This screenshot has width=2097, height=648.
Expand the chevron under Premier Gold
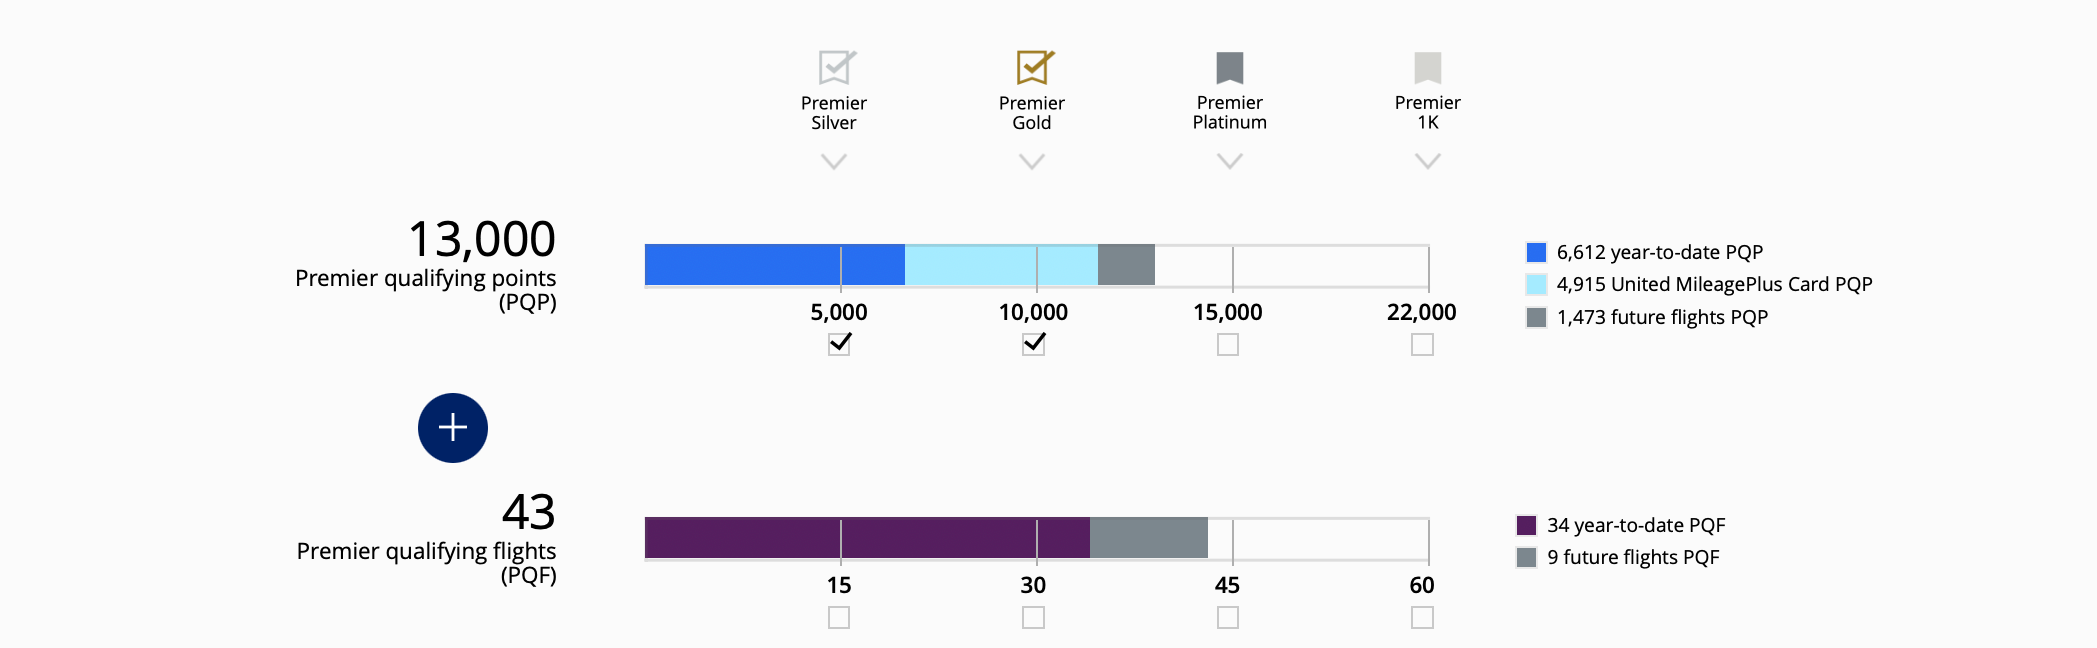point(1032,161)
